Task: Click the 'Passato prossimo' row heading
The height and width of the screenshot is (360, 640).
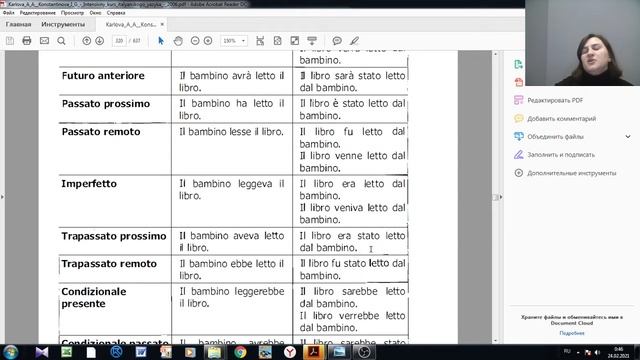Action: pos(106,104)
